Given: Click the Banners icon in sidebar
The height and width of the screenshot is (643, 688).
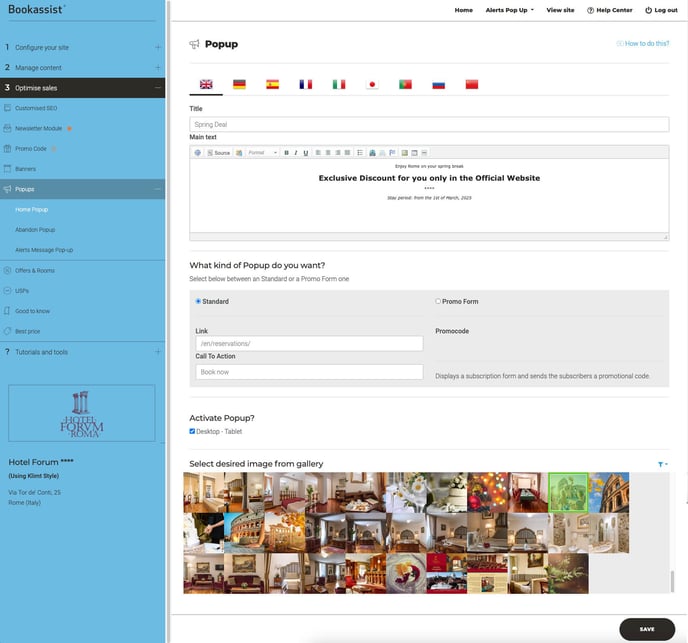Looking at the screenshot, I should point(8,169).
